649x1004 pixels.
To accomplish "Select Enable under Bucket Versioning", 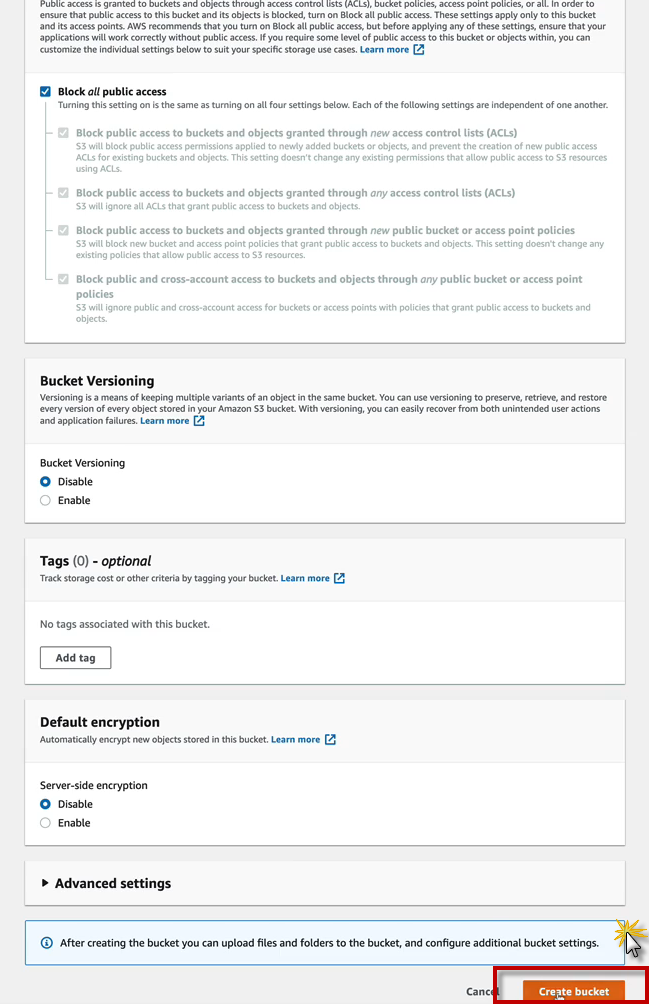I will pos(45,501).
